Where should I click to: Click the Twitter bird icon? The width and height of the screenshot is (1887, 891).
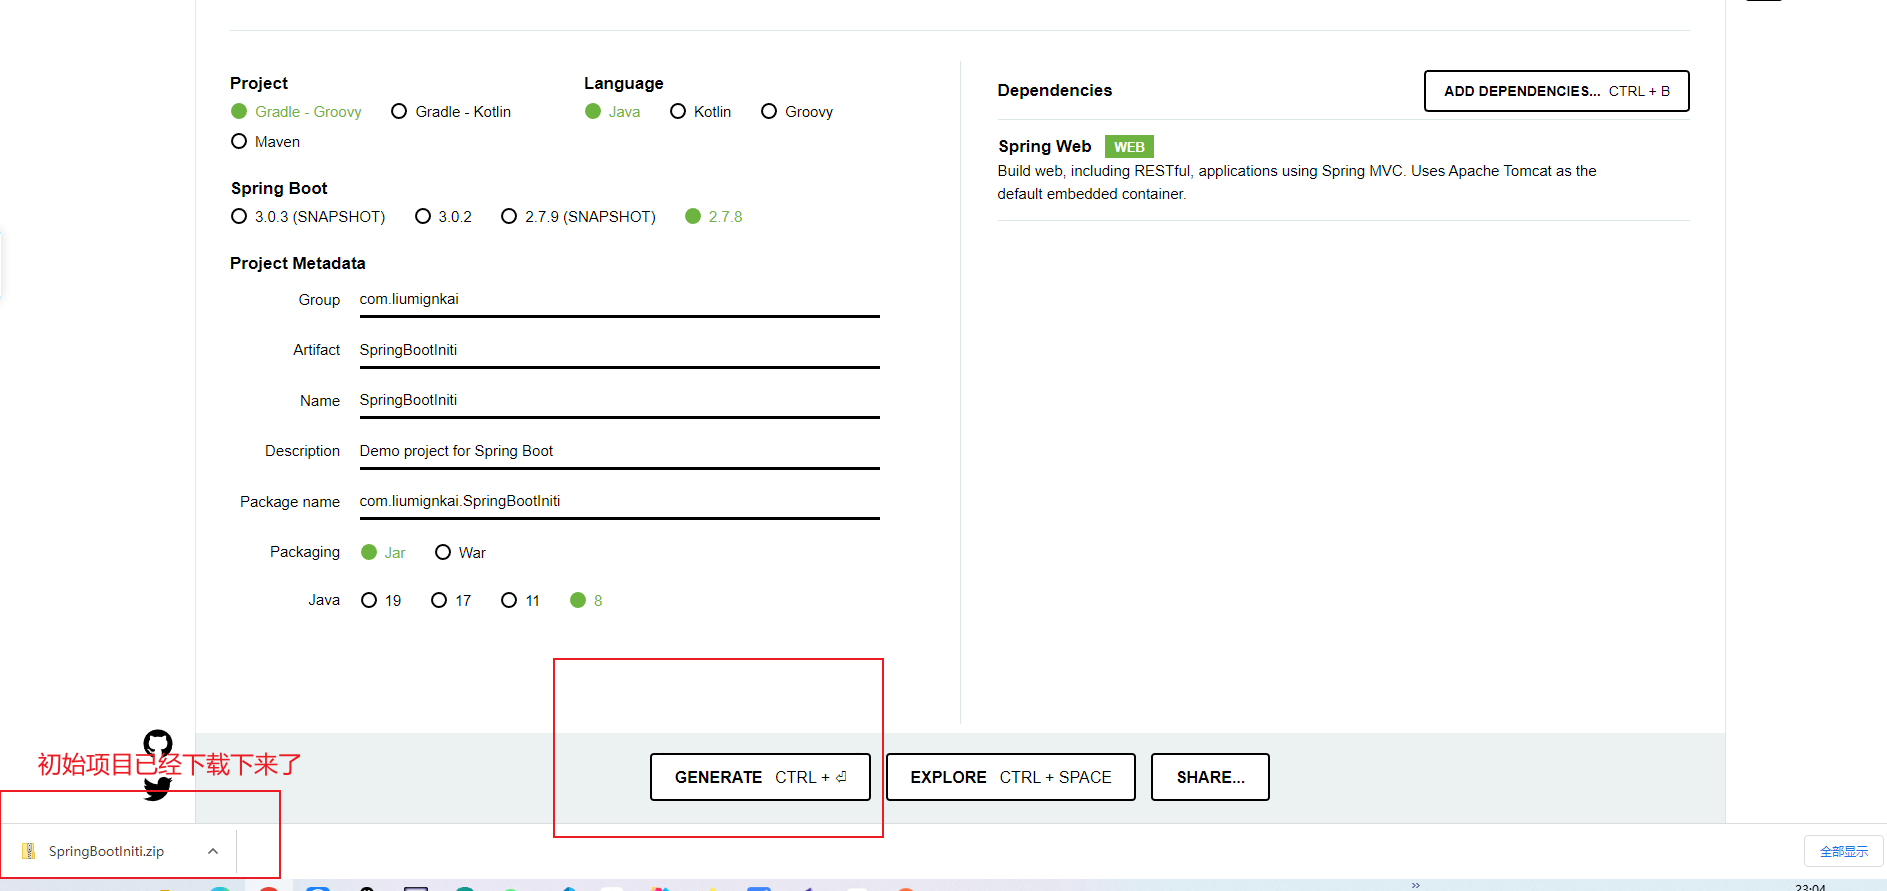pyautogui.click(x=157, y=789)
